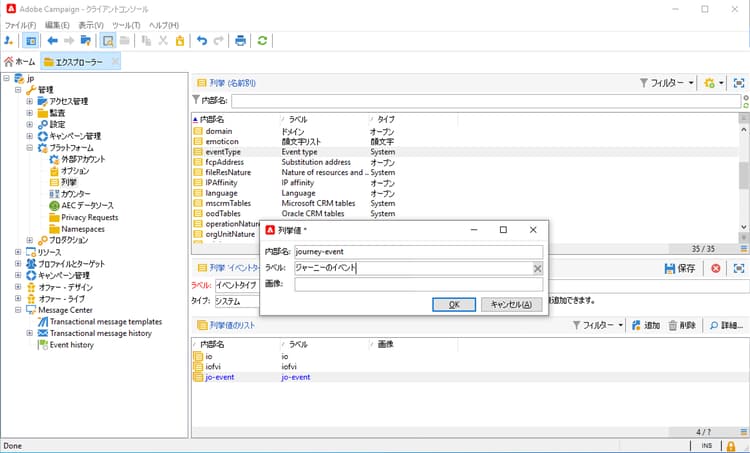Click the 保存 save button
The width and height of the screenshot is (750, 453).
pos(680,268)
